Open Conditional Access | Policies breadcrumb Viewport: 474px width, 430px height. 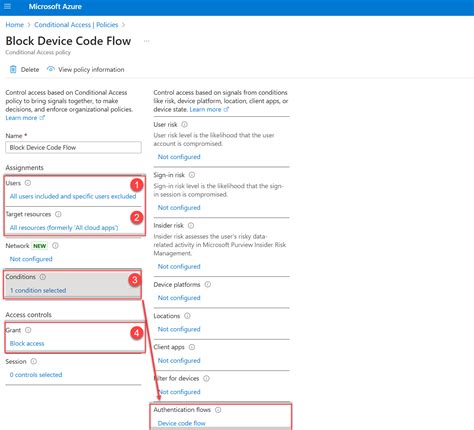pos(76,25)
